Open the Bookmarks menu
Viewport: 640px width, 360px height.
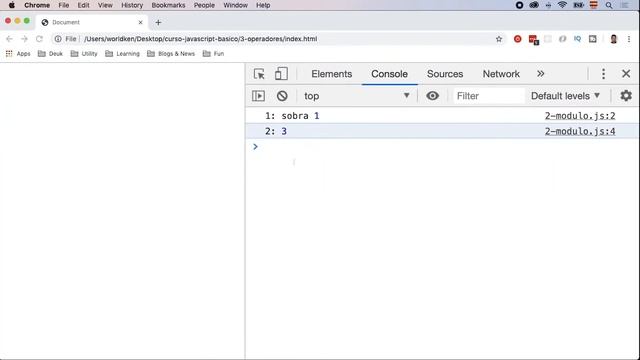[168, 5]
